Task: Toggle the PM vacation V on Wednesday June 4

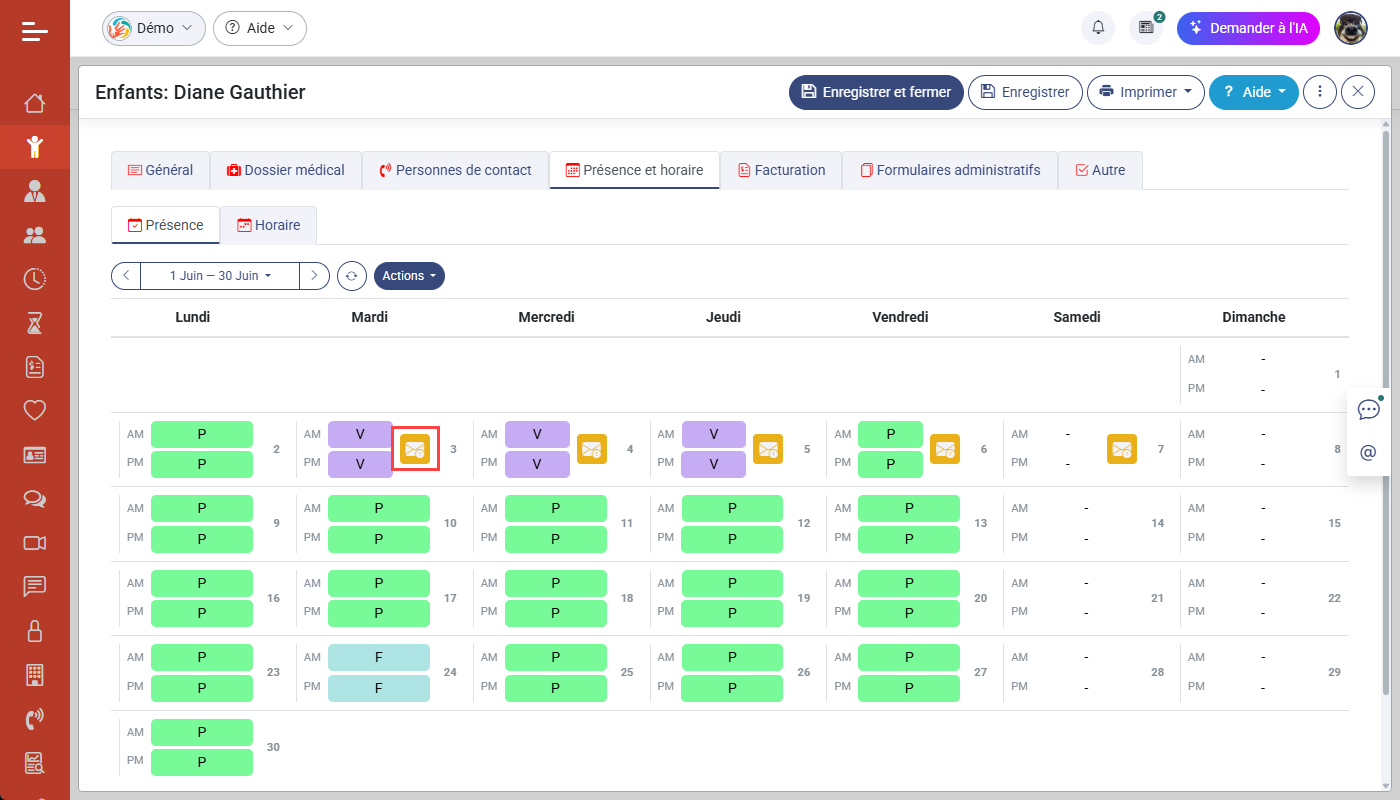Action: [x=537, y=463]
